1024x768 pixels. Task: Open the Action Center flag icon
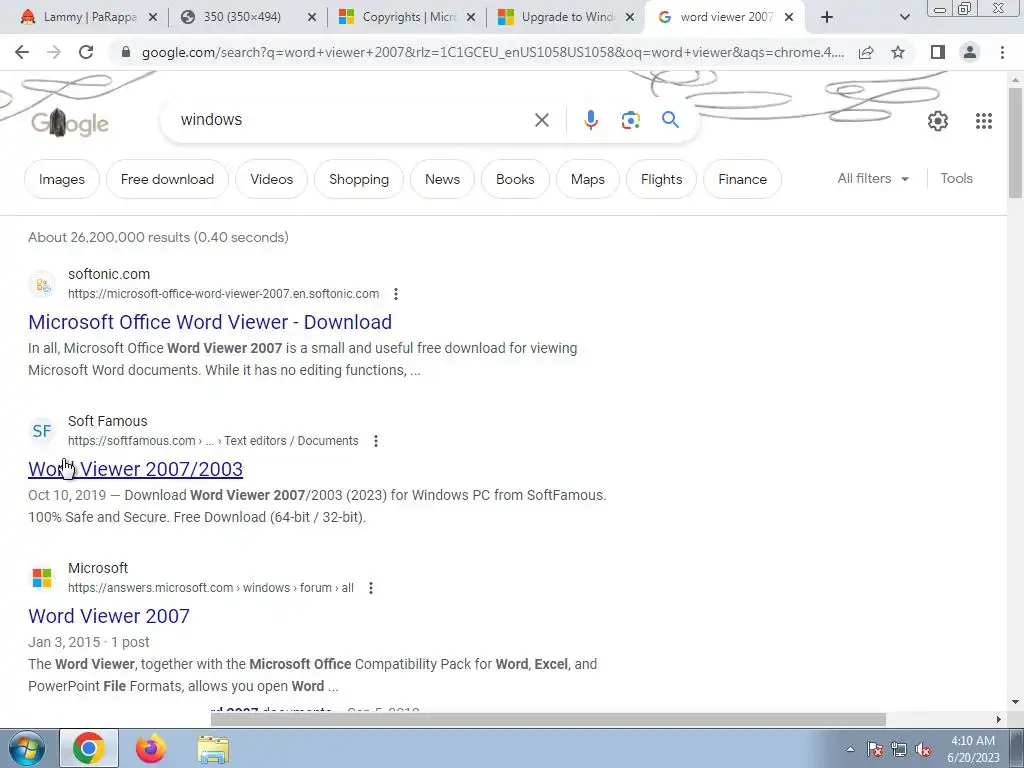click(x=875, y=750)
